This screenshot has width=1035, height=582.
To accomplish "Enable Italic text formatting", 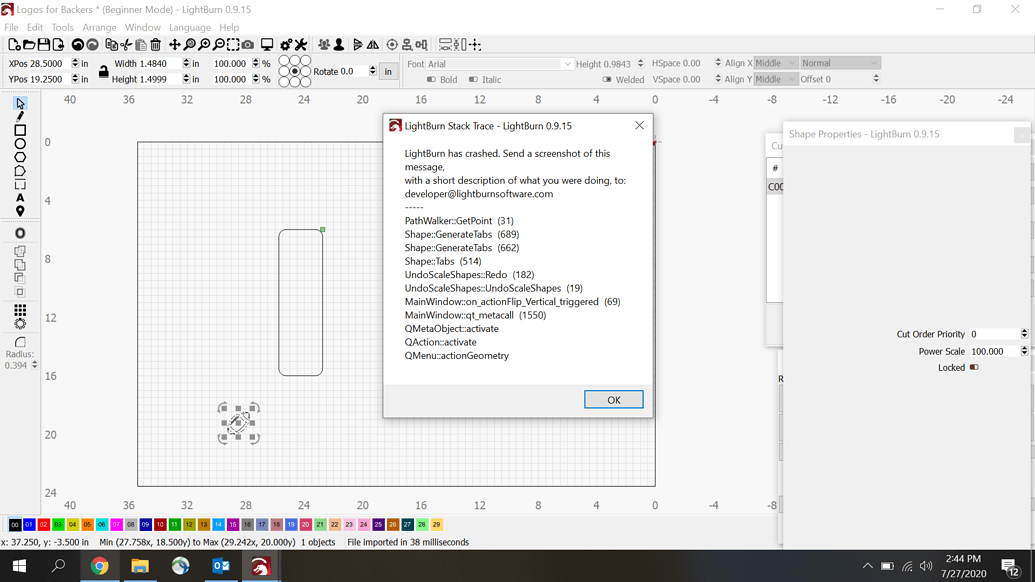I will (484, 80).
